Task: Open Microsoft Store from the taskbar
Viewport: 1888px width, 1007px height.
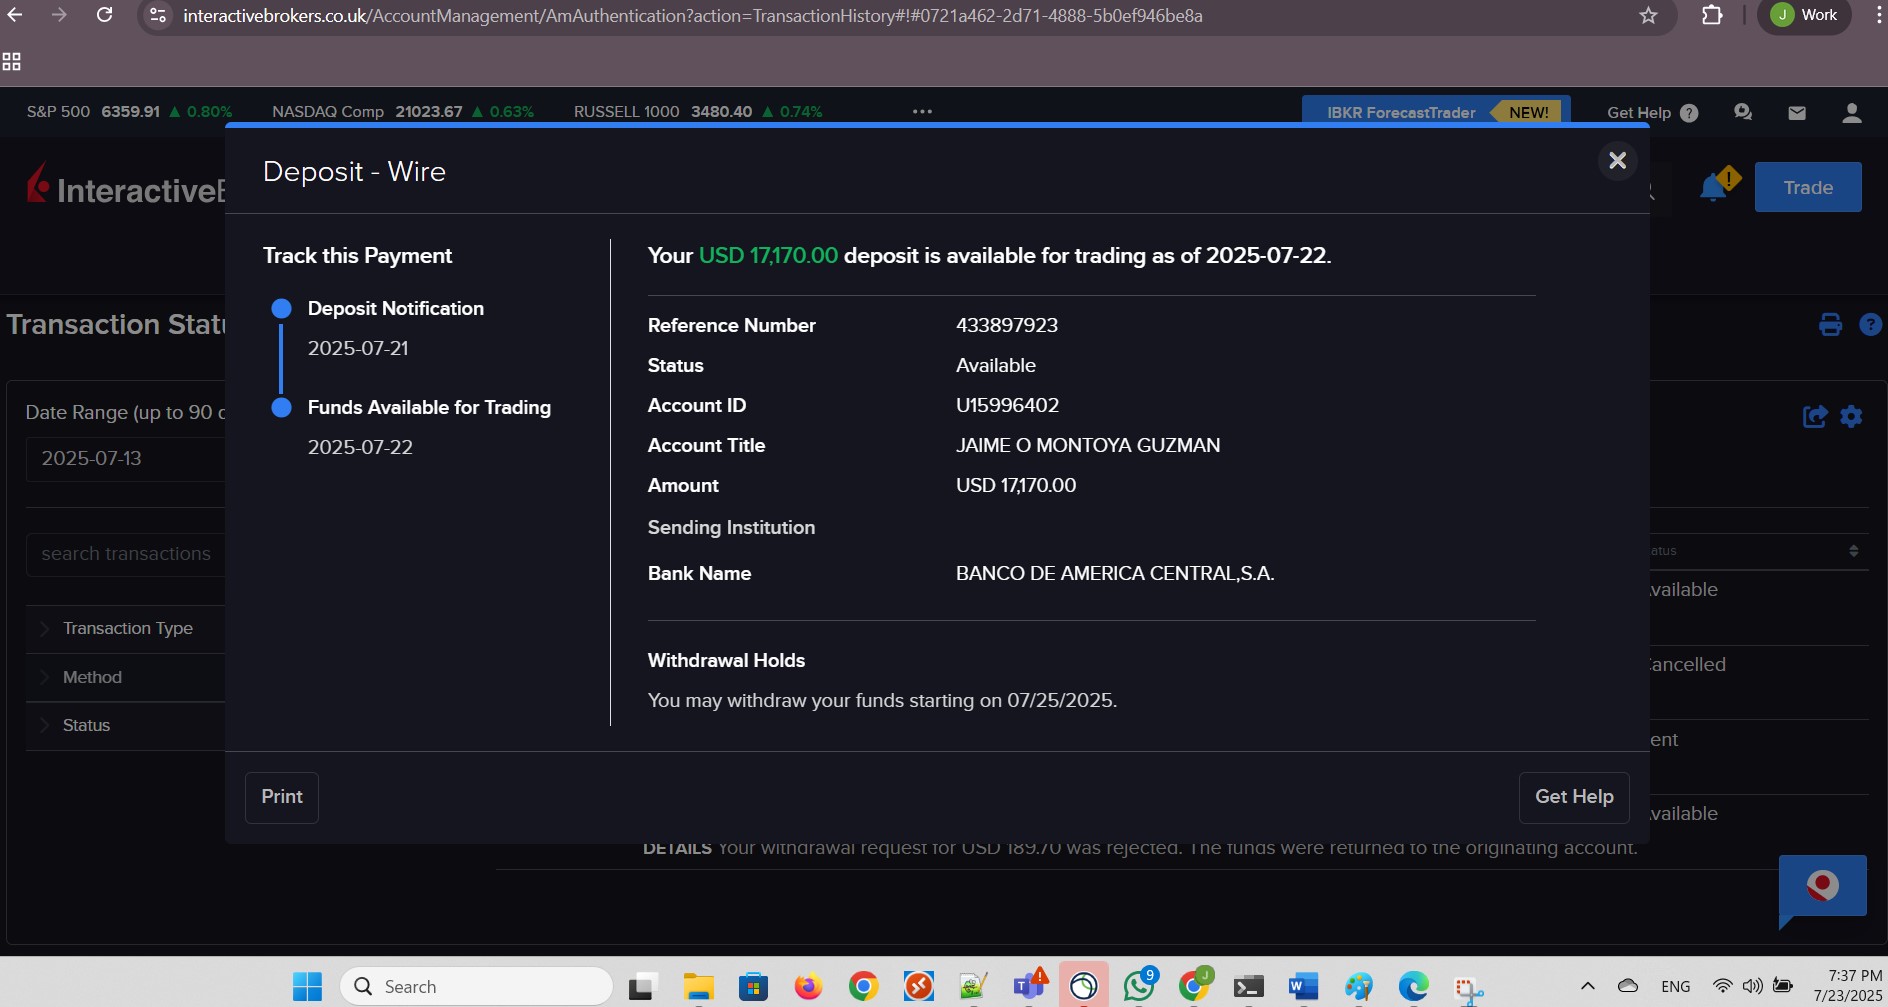Action: tap(753, 987)
